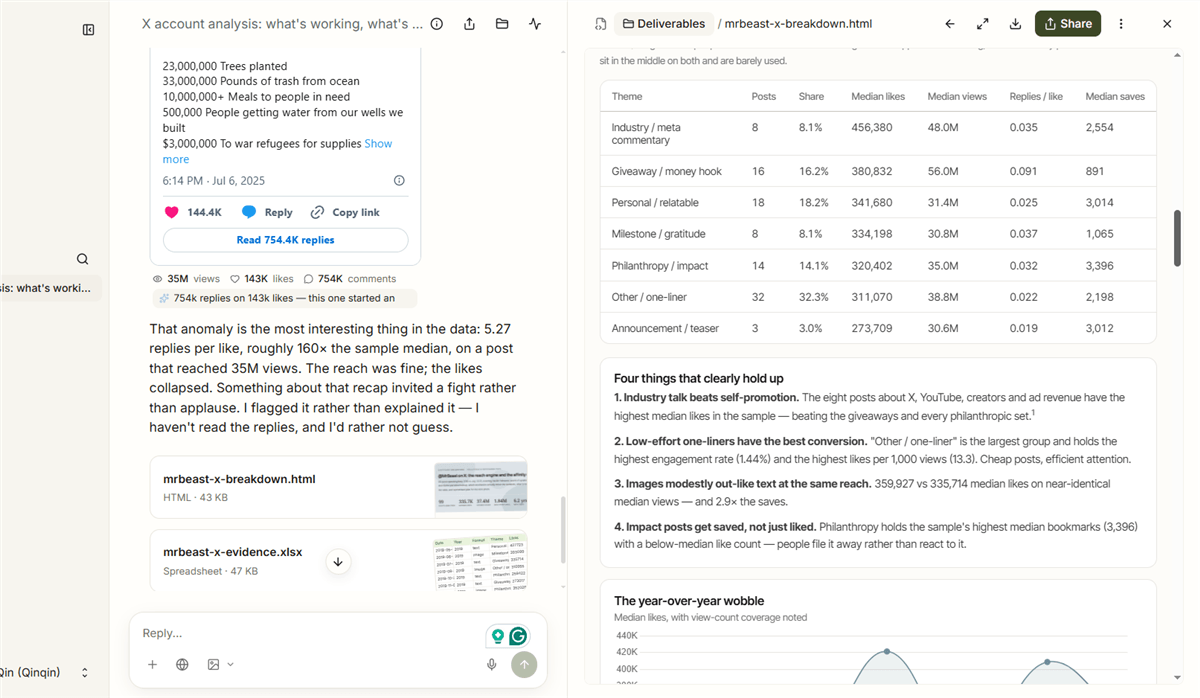Like the tweet with the pink heart
Viewport: 1200px width, 698px height.
(171, 212)
